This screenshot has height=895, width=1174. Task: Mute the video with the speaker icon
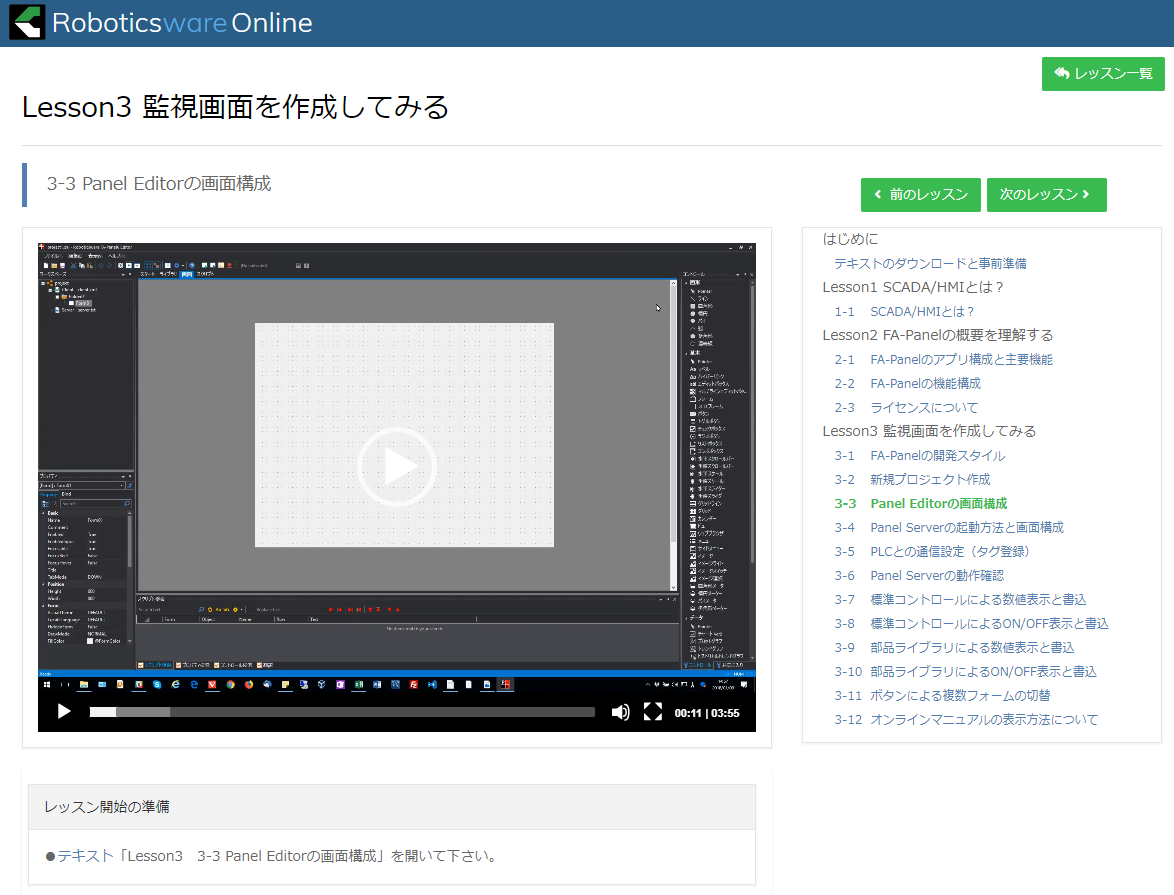pos(620,711)
